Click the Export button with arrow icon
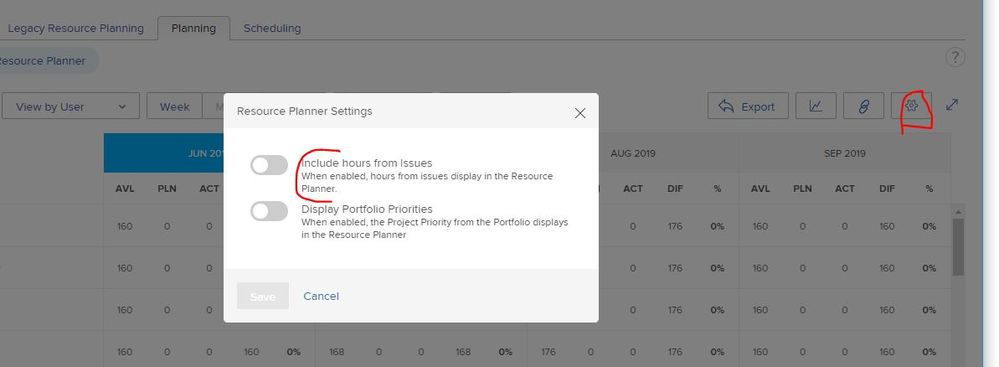The height and width of the screenshot is (367, 999). (x=748, y=106)
